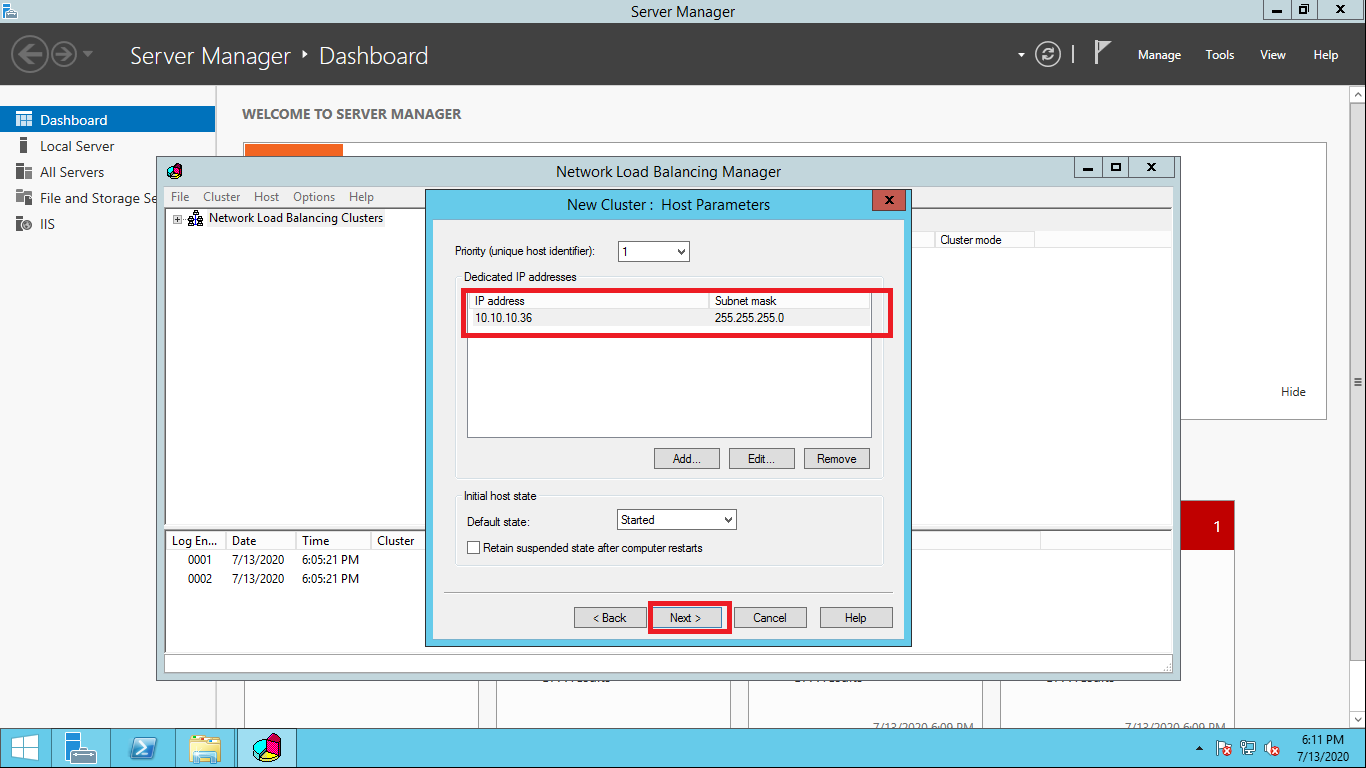Screen dimensions: 1366x768
Task: Open the Default state dropdown
Action: point(677,520)
